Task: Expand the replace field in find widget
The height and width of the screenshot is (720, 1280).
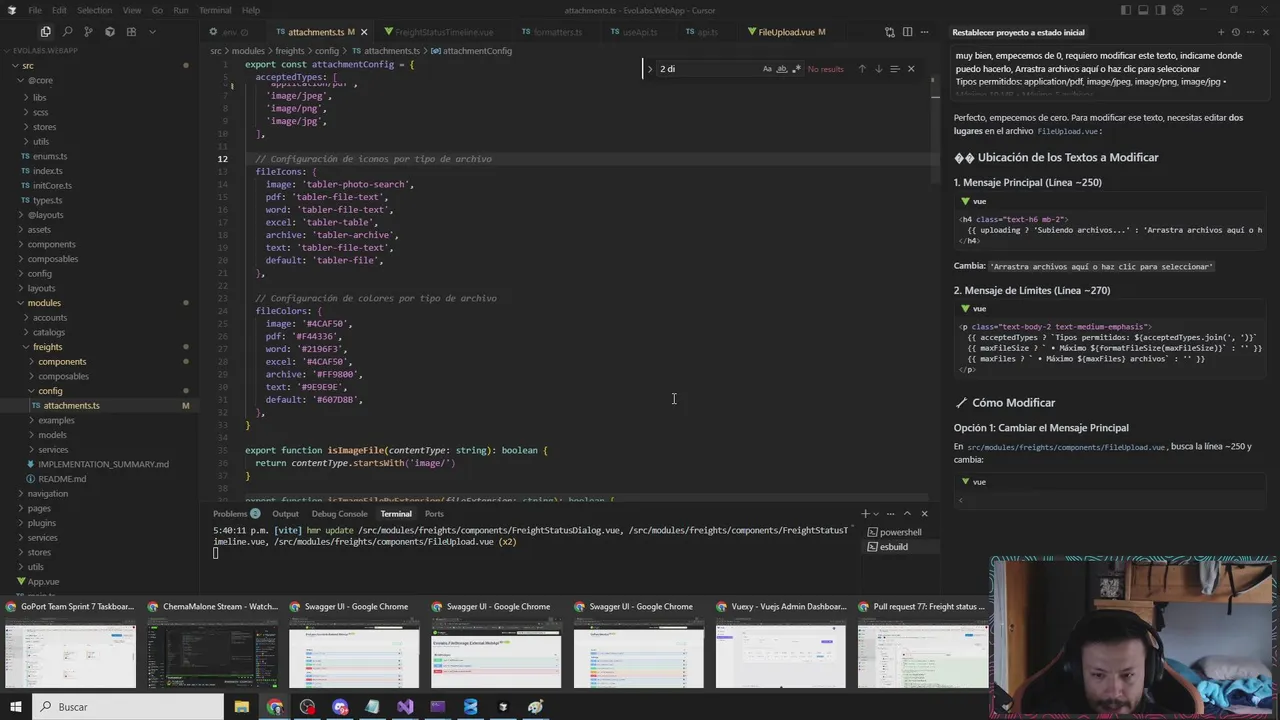Action: pos(650,69)
